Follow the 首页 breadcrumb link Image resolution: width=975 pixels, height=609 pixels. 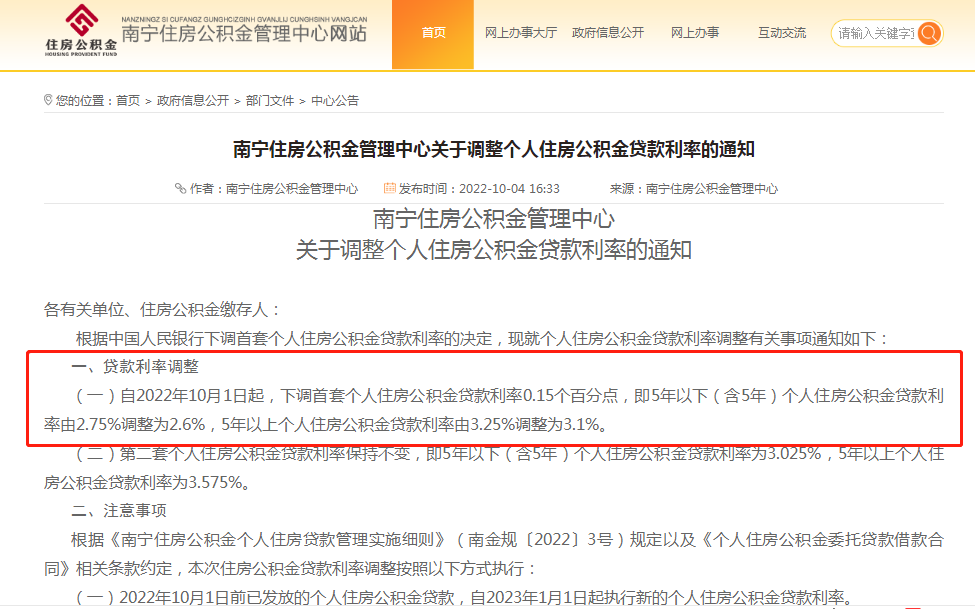point(128,101)
